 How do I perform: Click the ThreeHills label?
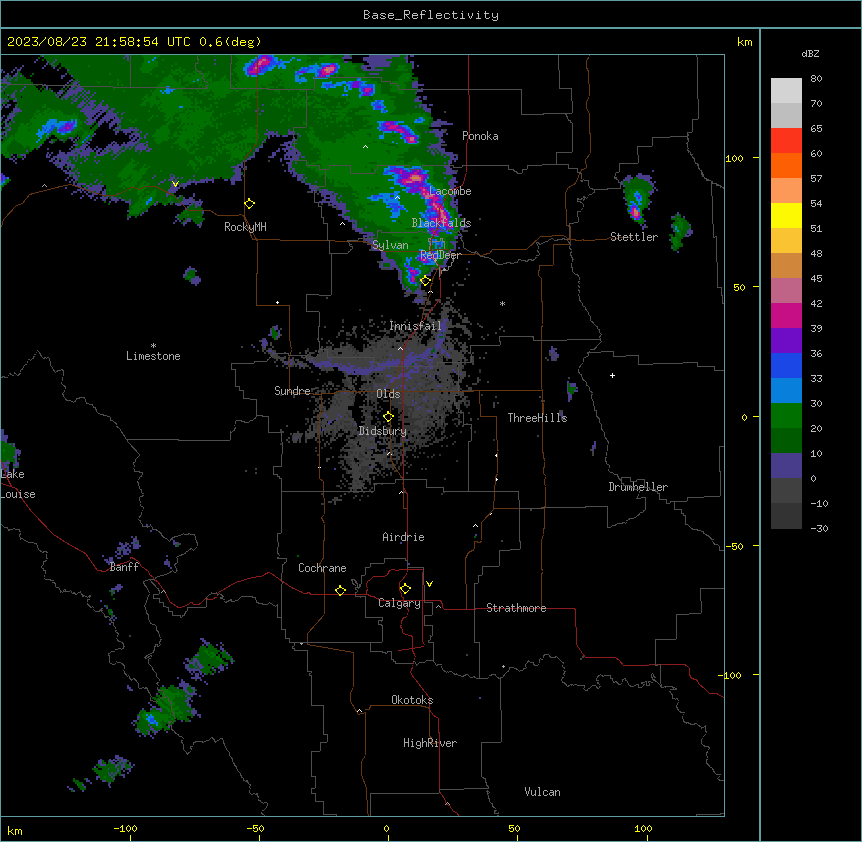pos(537,418)
